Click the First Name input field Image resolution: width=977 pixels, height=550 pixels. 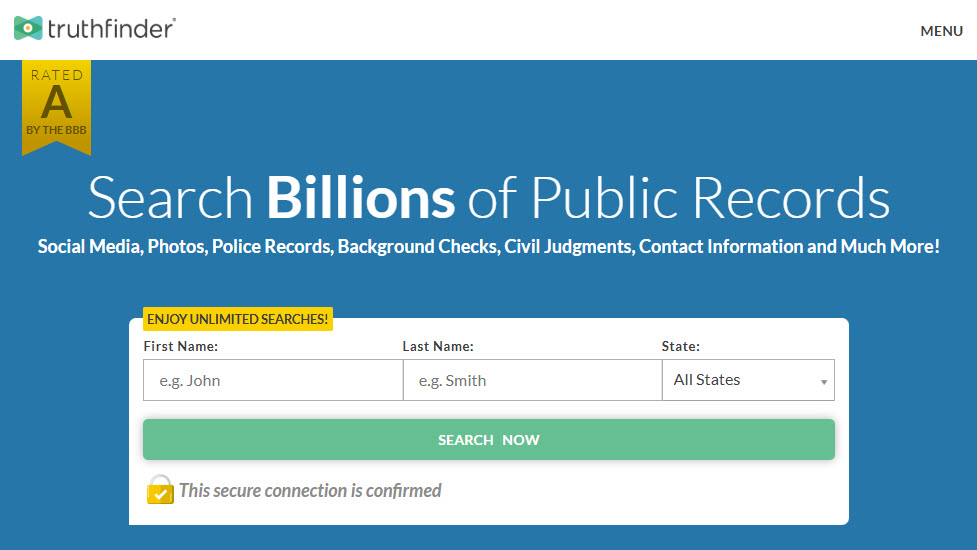pos(273,380)
